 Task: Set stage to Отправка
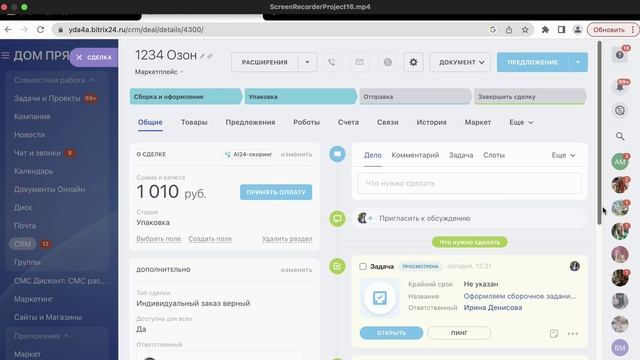[415, 97]
